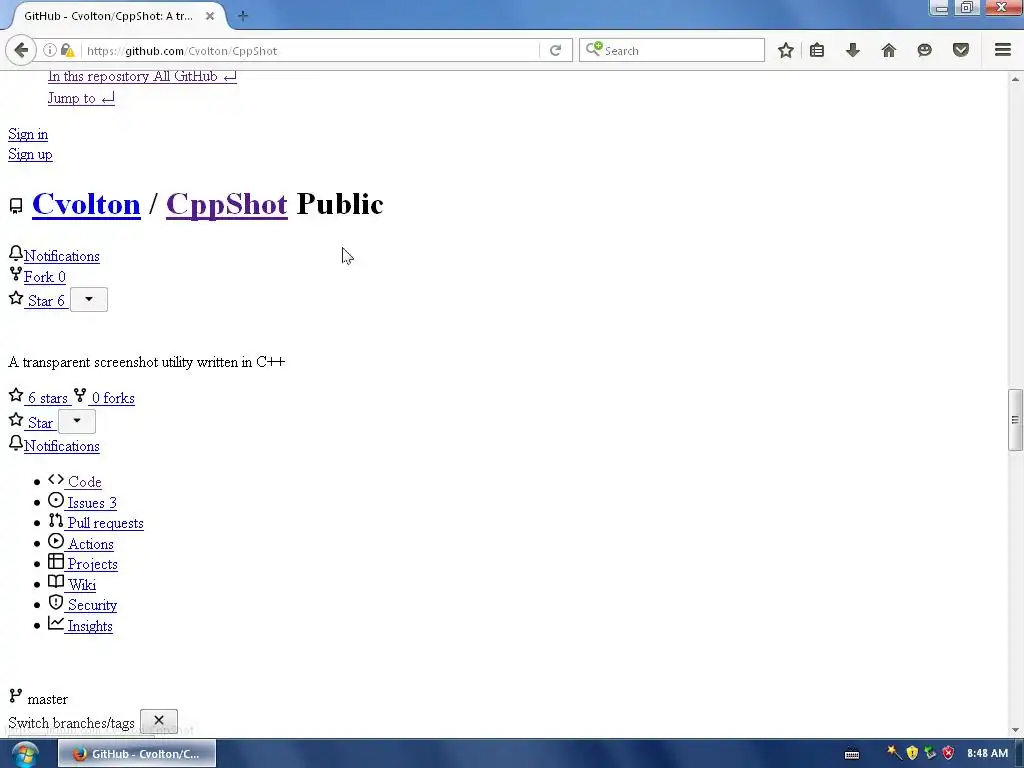Open the Issues 3 tab
This screenshot has width=1024, height=768.
coord(91,503)
